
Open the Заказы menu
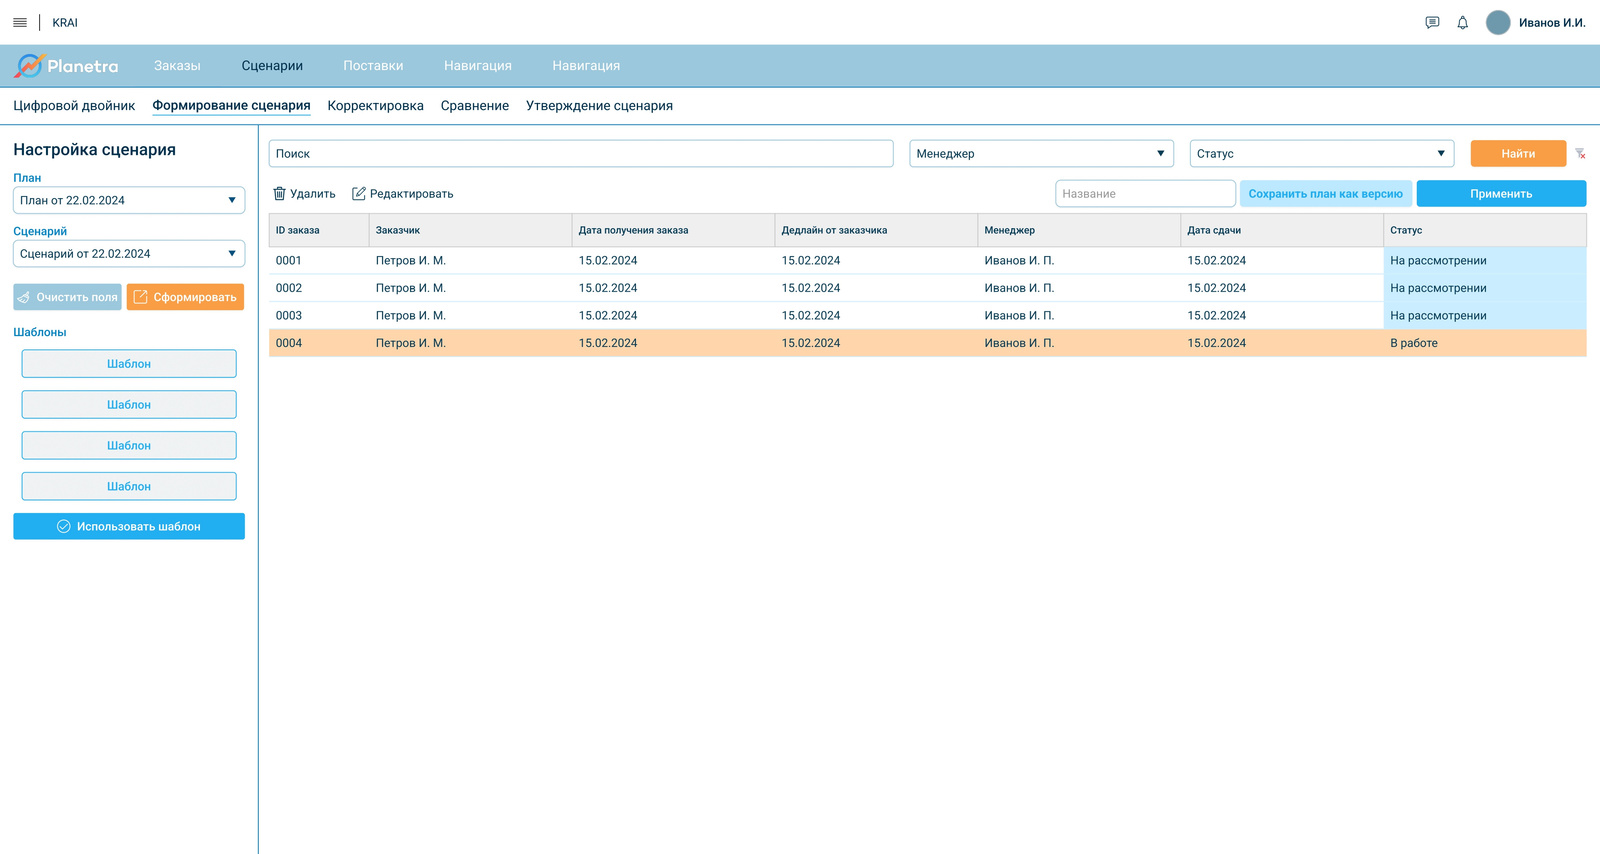(177, 66)
